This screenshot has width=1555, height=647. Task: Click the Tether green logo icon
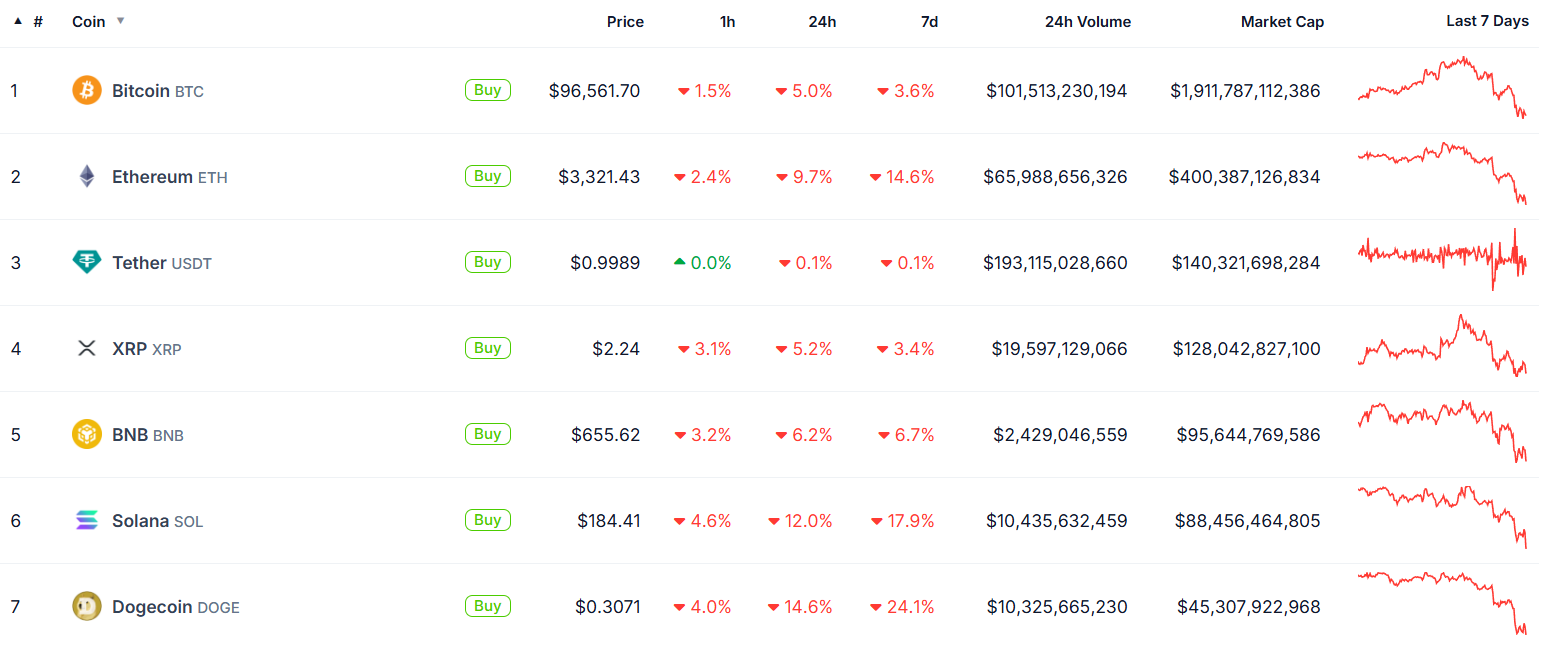tap(87, 263)
